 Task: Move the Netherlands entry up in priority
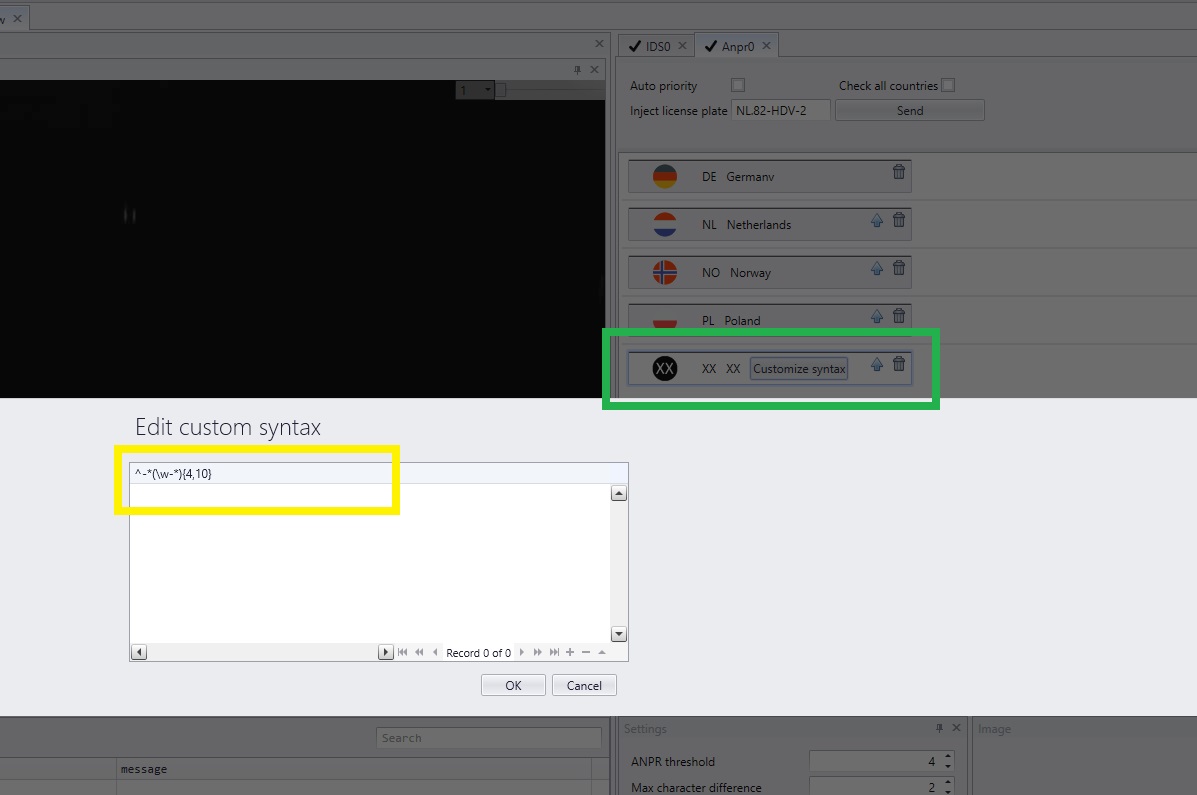(877, 221)
